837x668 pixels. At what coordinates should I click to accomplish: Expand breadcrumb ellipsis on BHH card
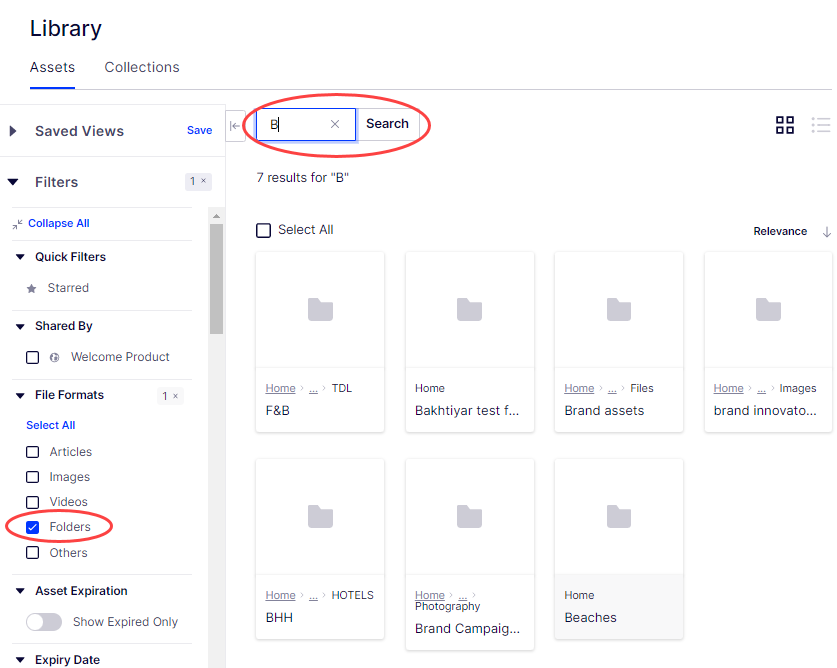pos(313,596)
